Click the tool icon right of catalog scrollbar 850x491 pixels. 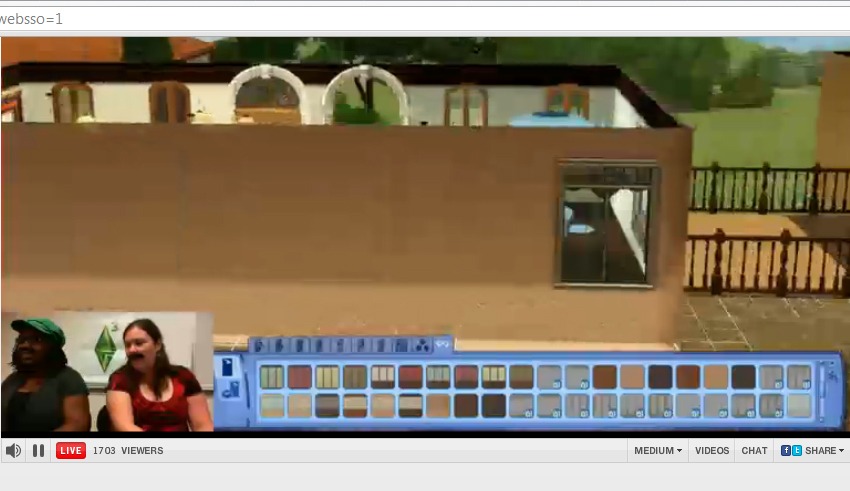pyautogui.click(x=833, y=375)
